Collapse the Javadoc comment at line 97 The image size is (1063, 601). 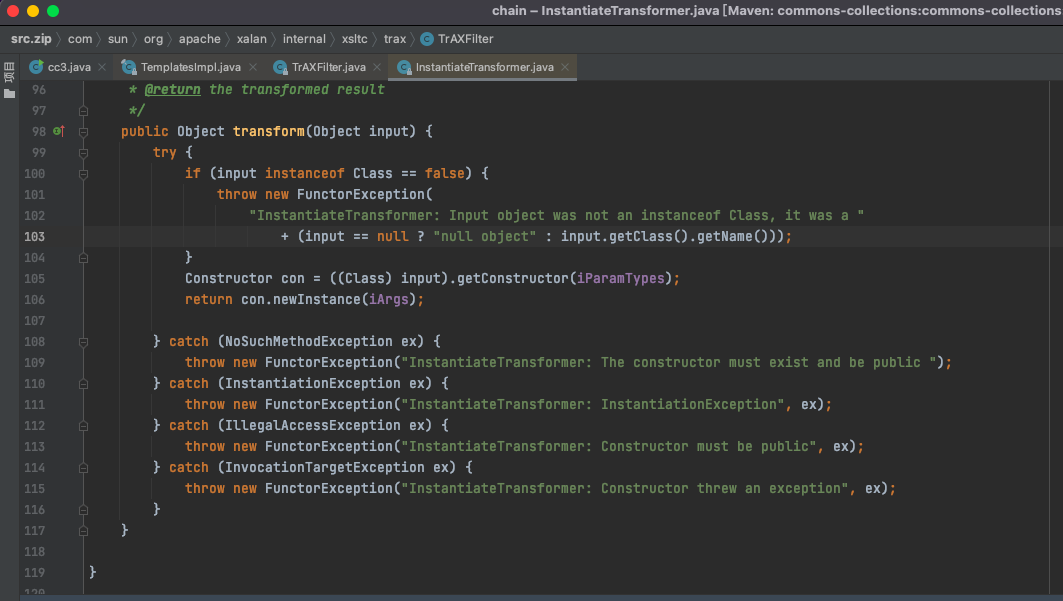[x=83, y=110]
